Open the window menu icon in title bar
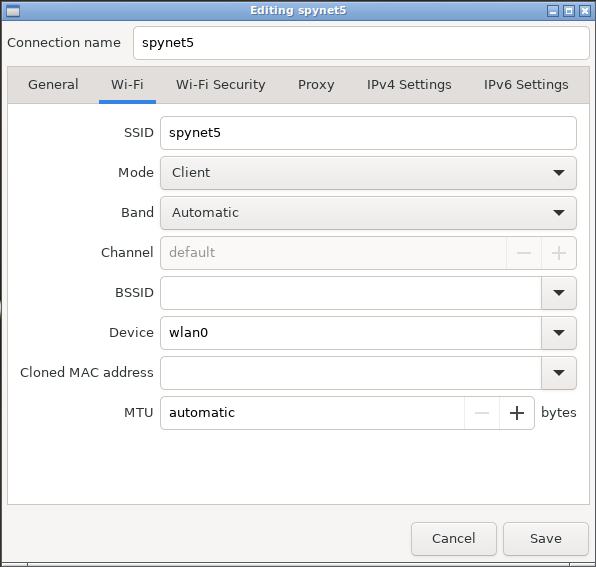 (x=13, y=11)
